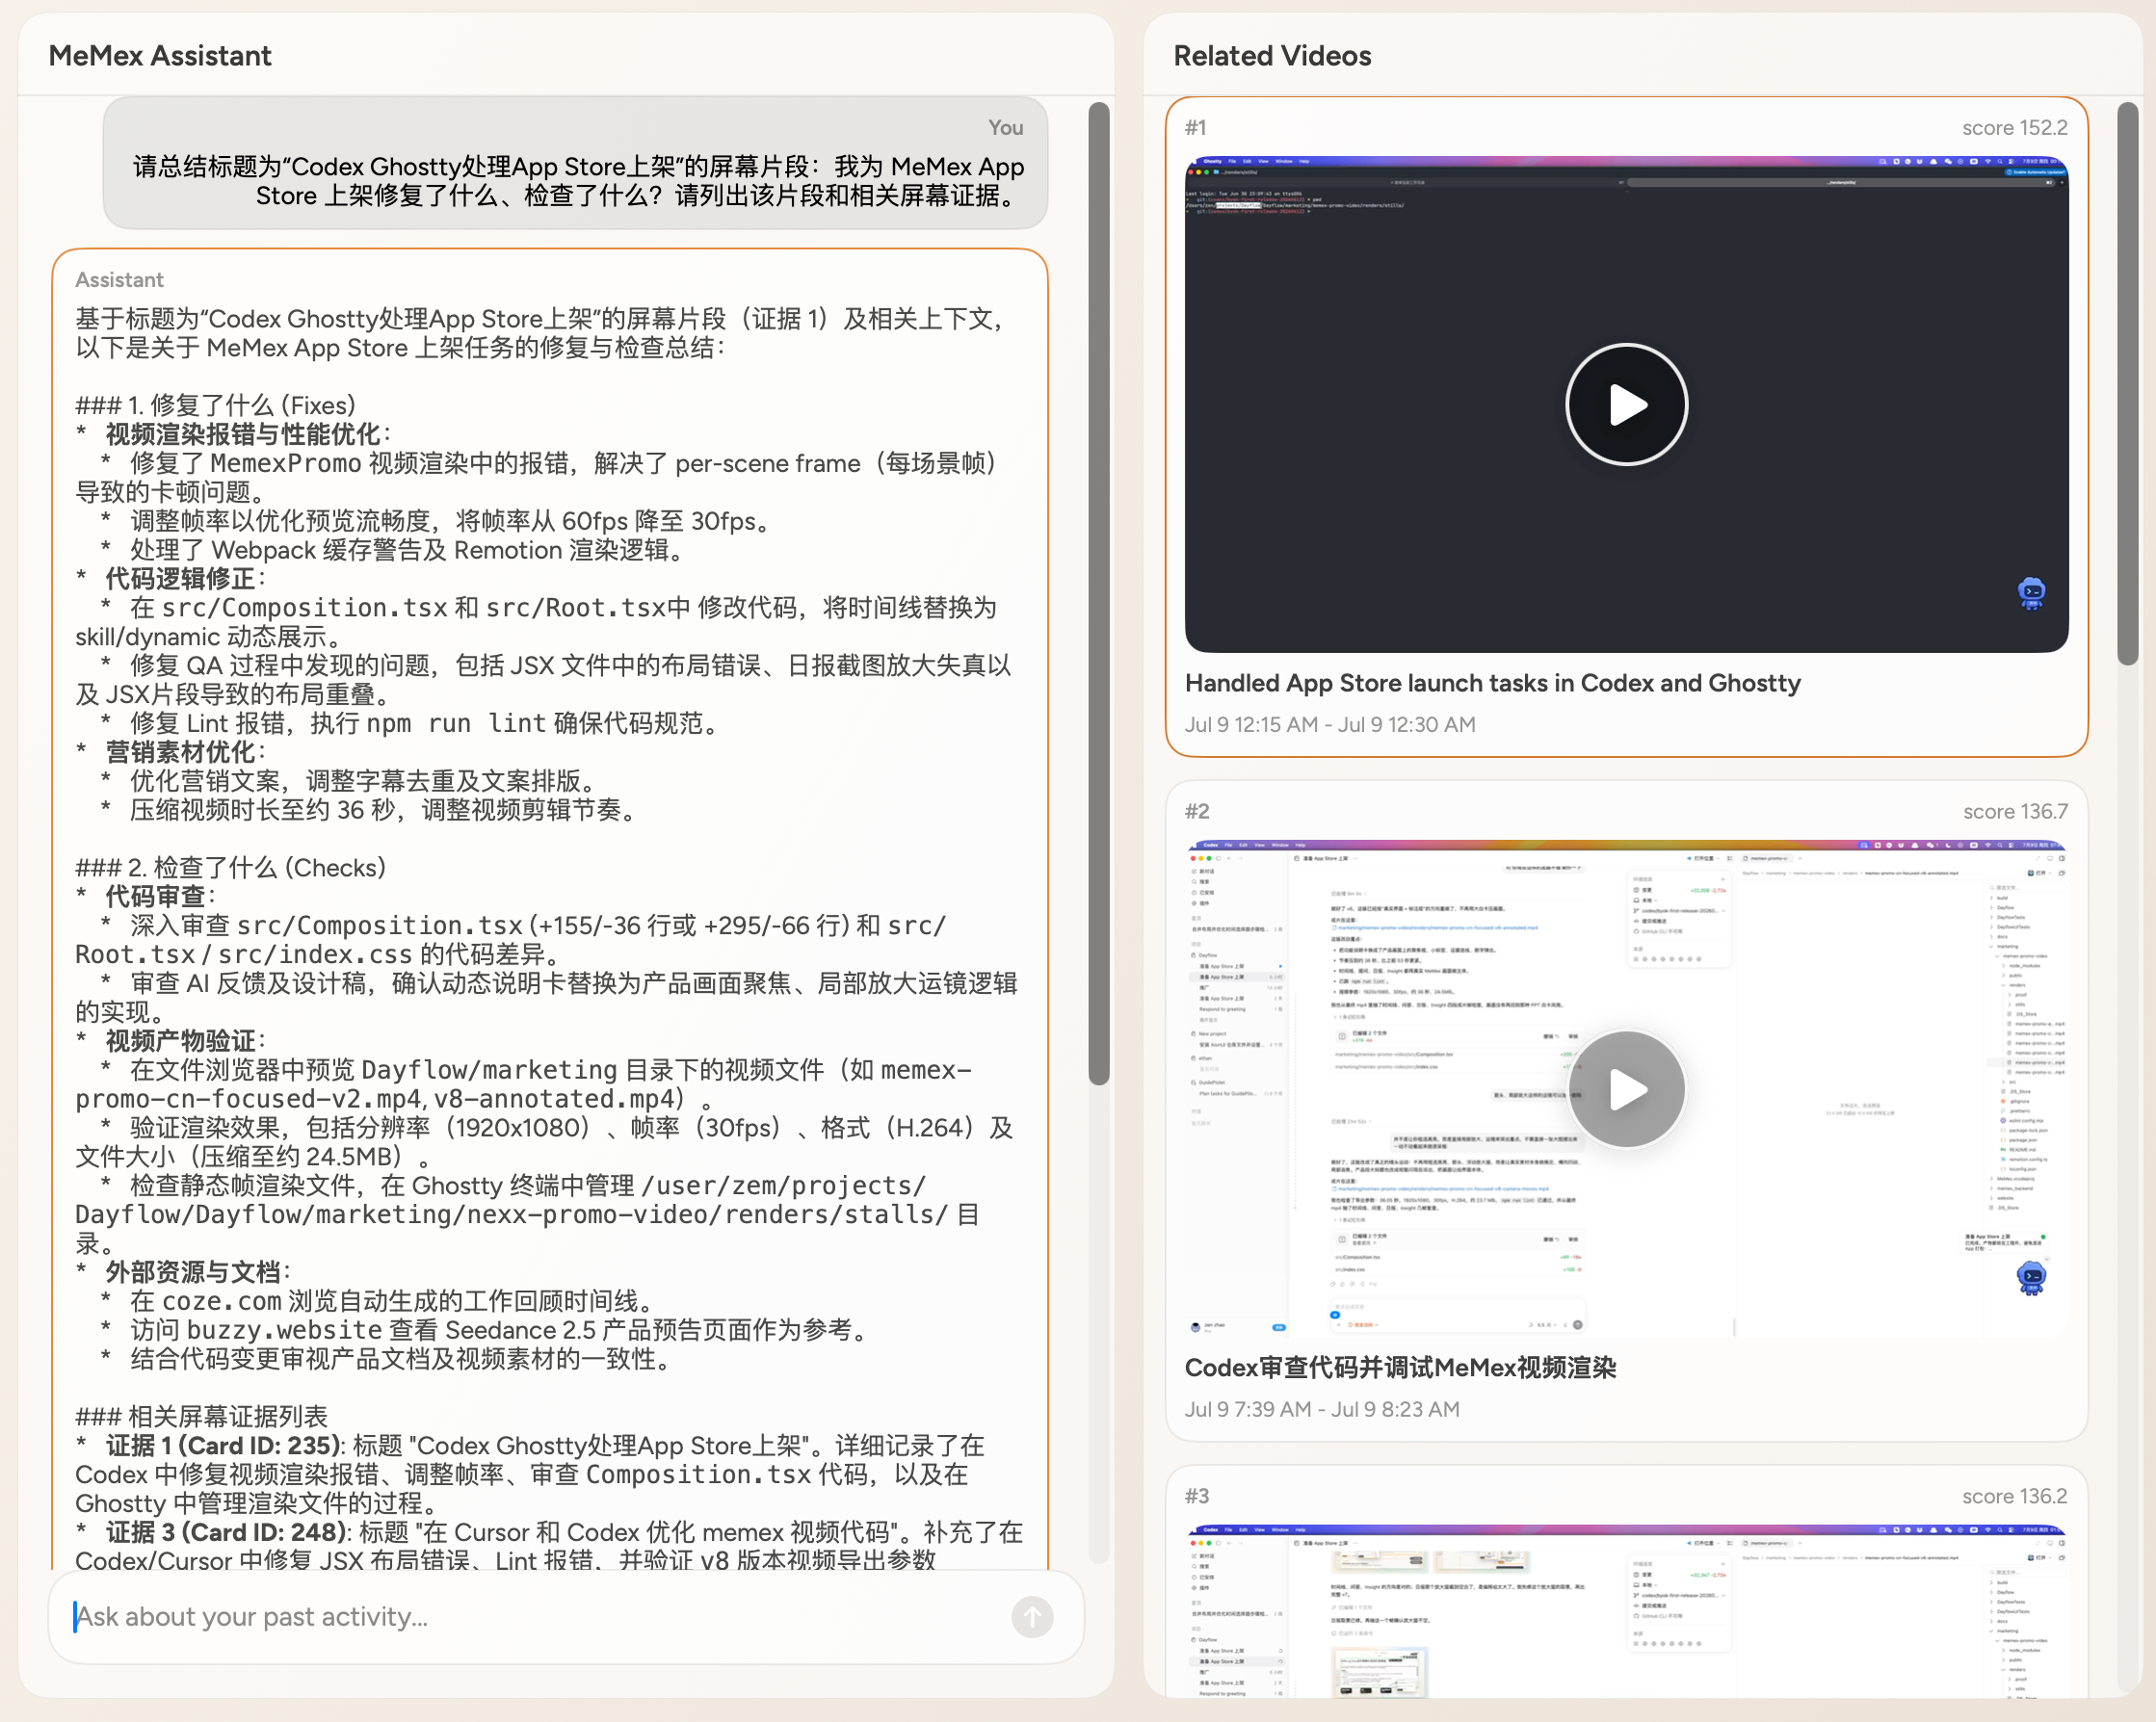This screenshot has width=2156, height=1722.
Task: Click the 'Related Videos' header title
Action: [1272, 56]
